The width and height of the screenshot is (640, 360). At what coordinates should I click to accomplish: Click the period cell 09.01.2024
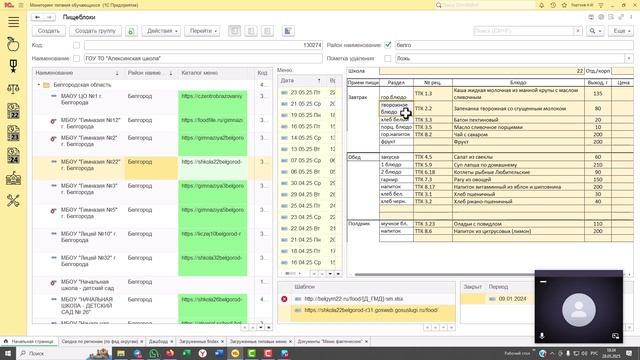pos(512,299)
